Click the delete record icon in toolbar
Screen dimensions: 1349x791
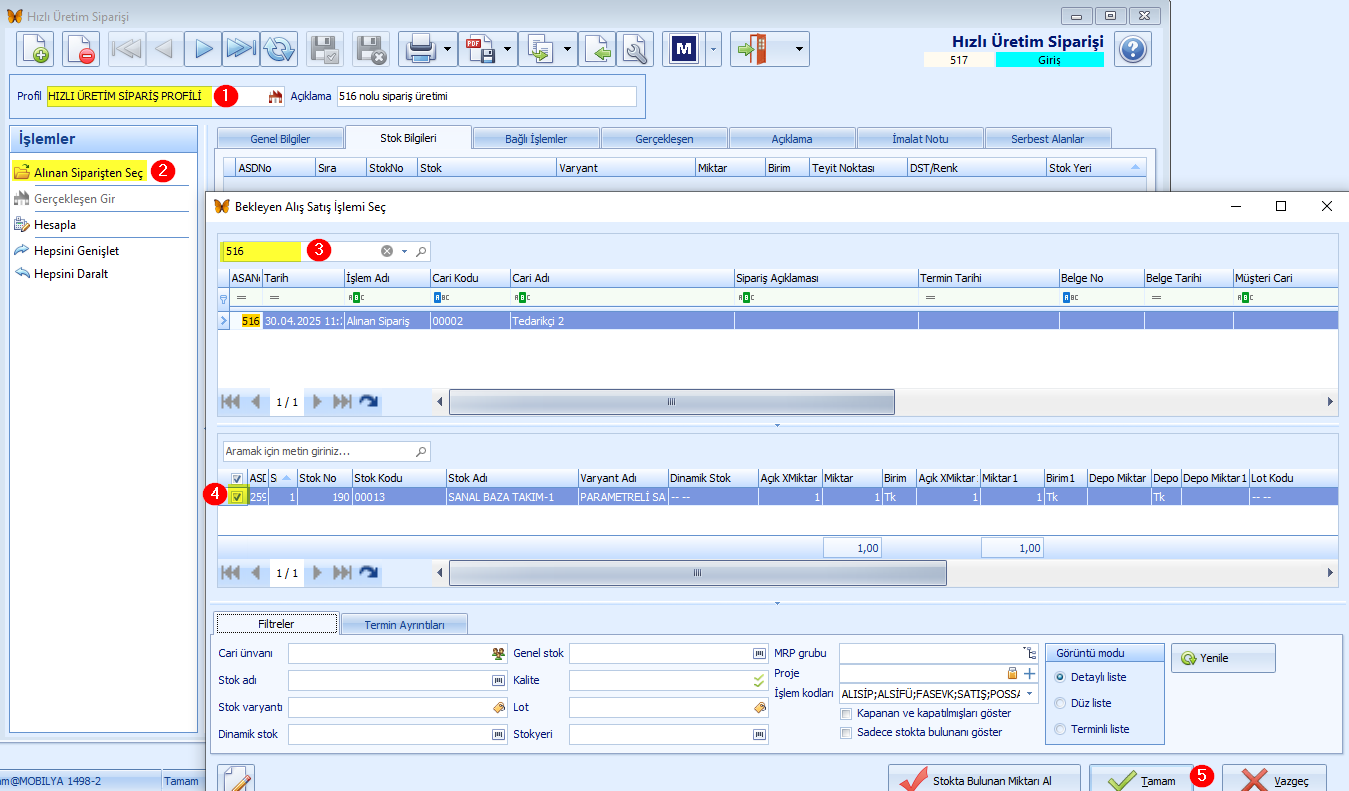81,48
